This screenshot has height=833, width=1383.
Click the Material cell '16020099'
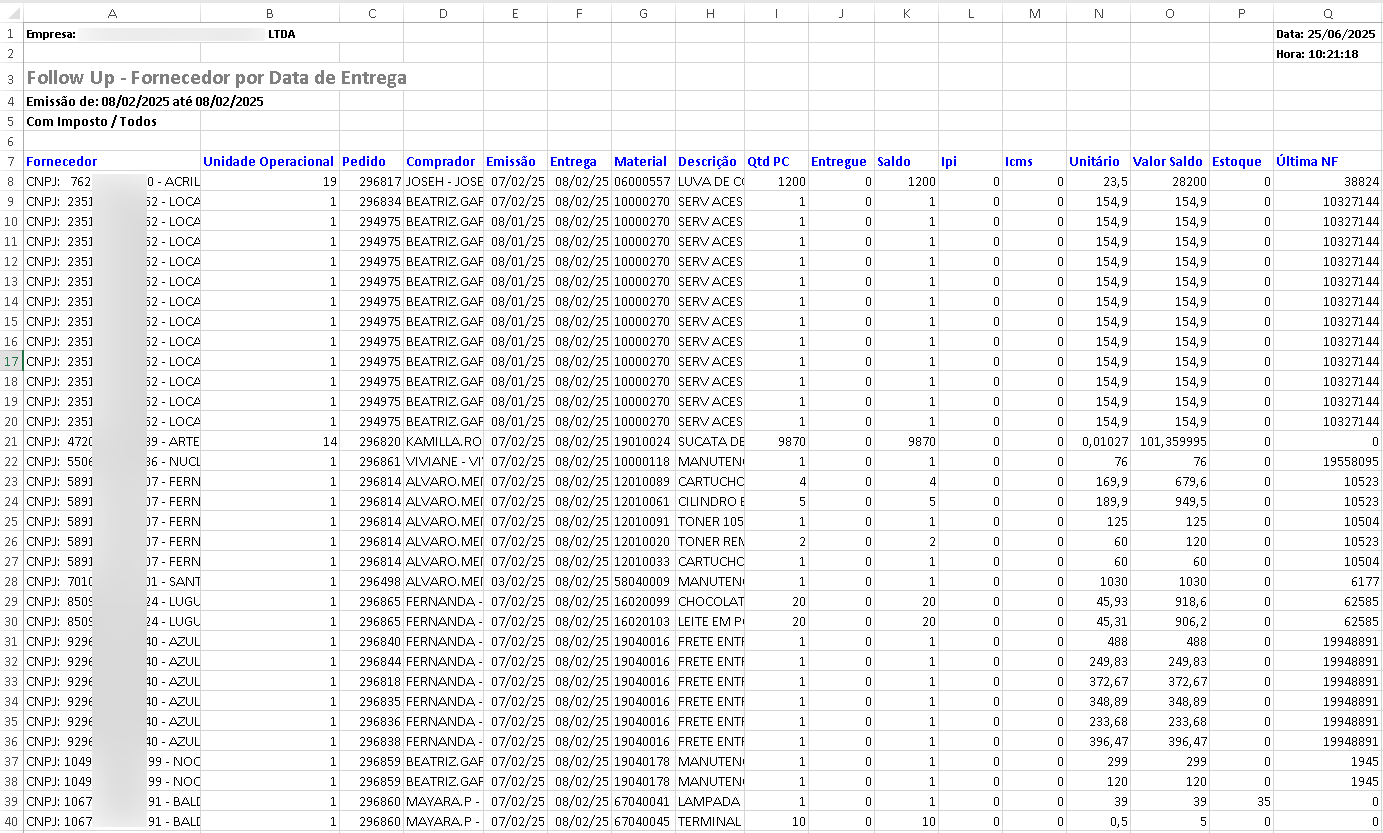(643, 601)
